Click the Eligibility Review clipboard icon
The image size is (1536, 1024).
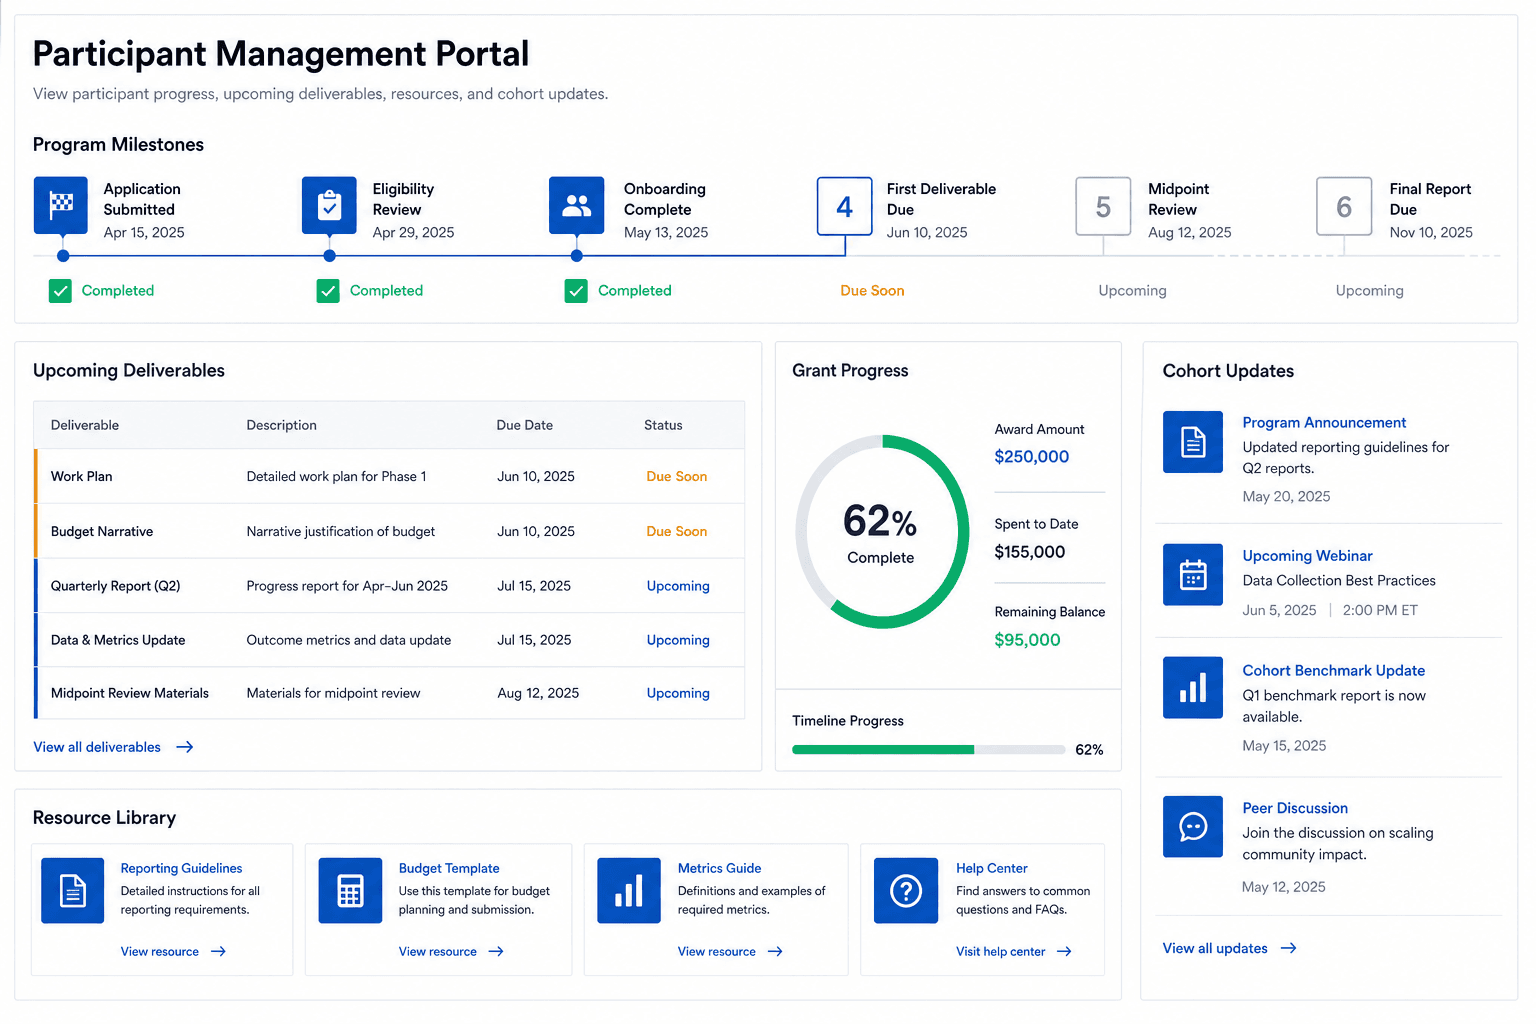tap(329, 205)
